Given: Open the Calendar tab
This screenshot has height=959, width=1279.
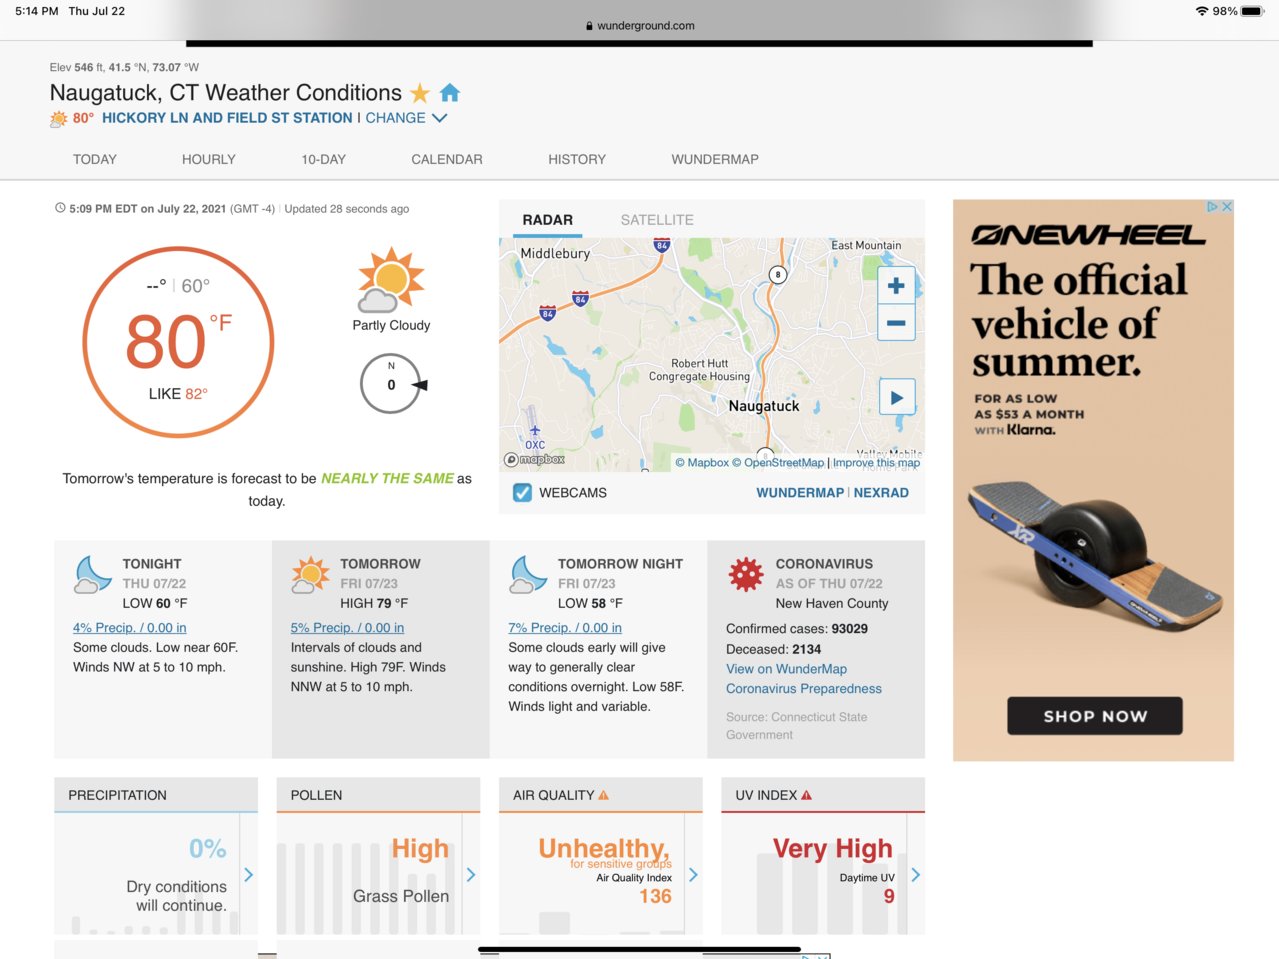Looking at the screenshot, I should click(447, 159).
